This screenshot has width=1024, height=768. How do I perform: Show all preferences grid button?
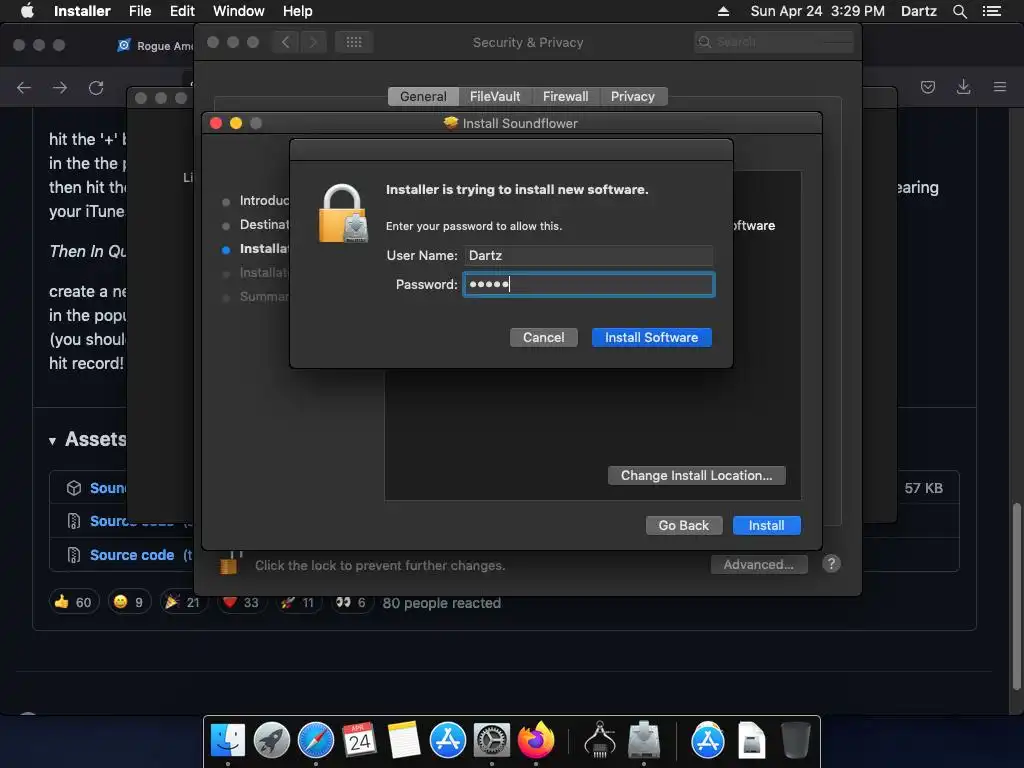coord(354,42)
